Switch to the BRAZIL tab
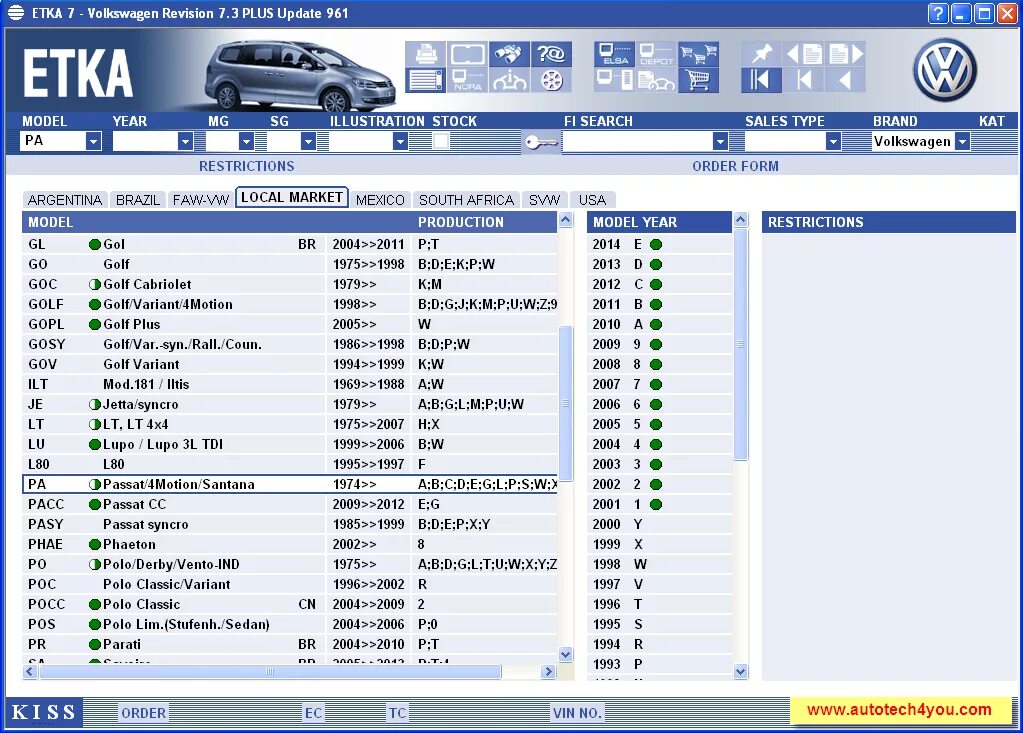The width and height of the screenshot is (1023, 733). 138,200
